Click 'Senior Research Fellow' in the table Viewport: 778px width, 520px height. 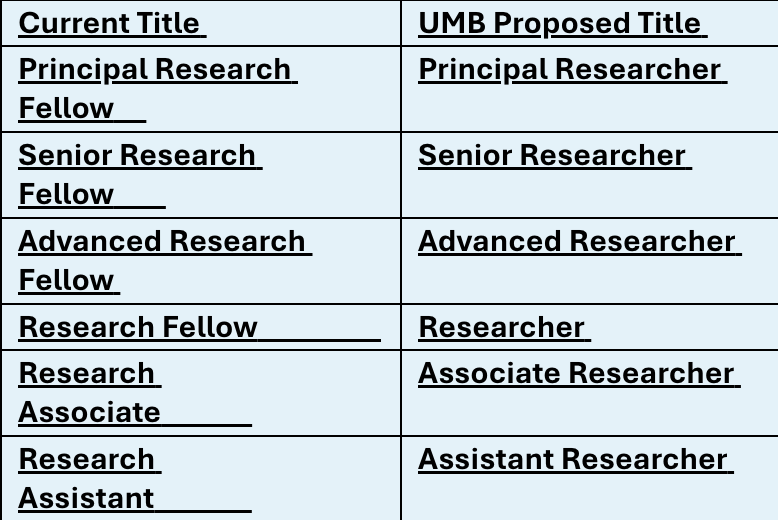[x=137, y=175]
